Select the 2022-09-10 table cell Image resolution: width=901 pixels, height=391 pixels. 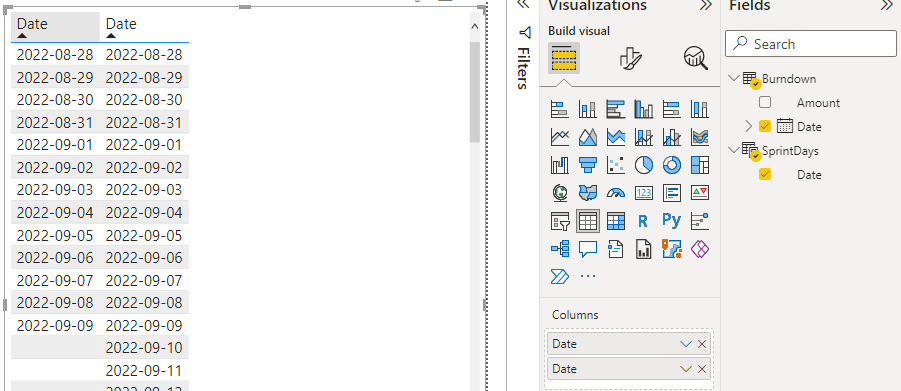144,347
